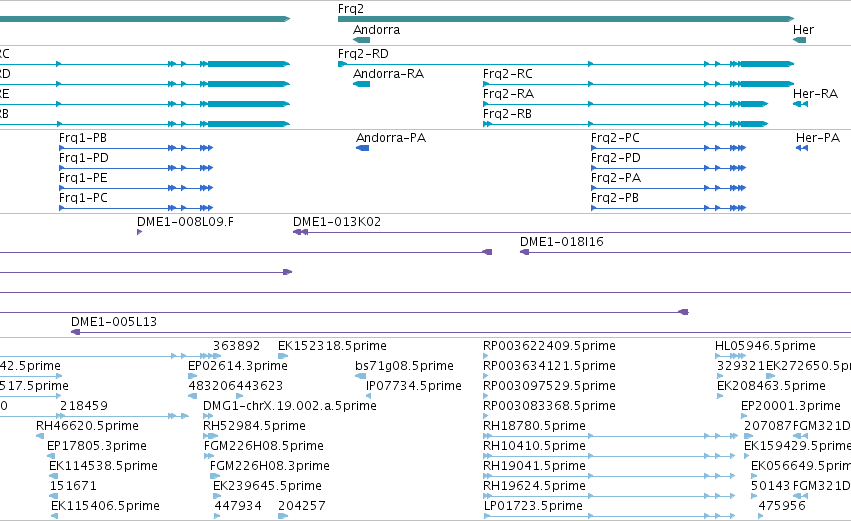
Task: Click the Her-RA transcript label
Action: [815, 94]
